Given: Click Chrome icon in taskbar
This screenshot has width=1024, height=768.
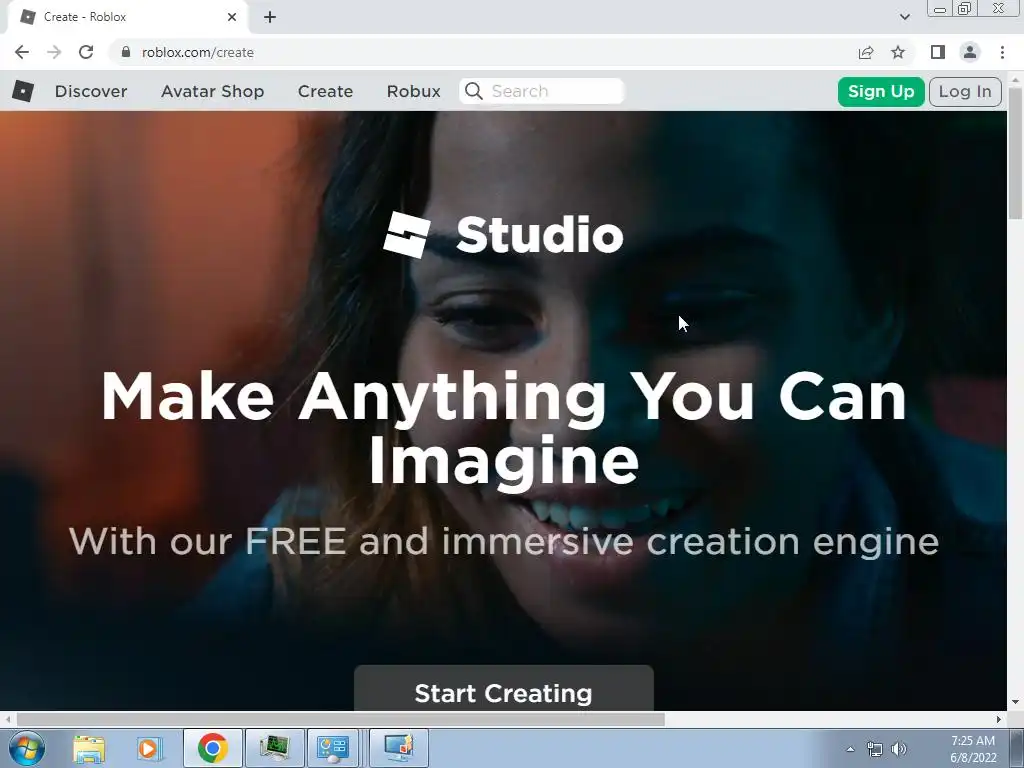Looking at the screenshot, I should click(x=212, y=748).
